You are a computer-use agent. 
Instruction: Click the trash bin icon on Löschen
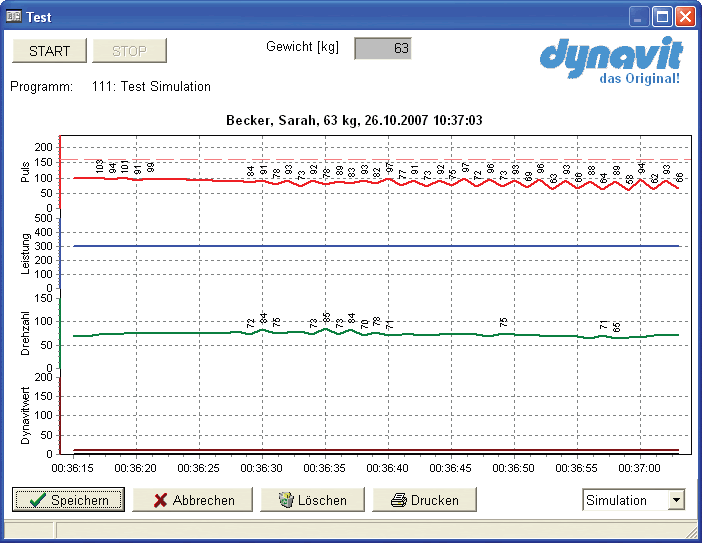[x=286, y=500]
